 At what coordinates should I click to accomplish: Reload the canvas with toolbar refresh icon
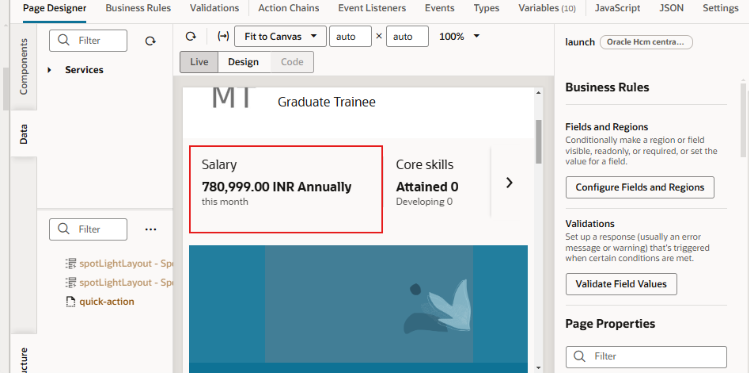point(191,36)
